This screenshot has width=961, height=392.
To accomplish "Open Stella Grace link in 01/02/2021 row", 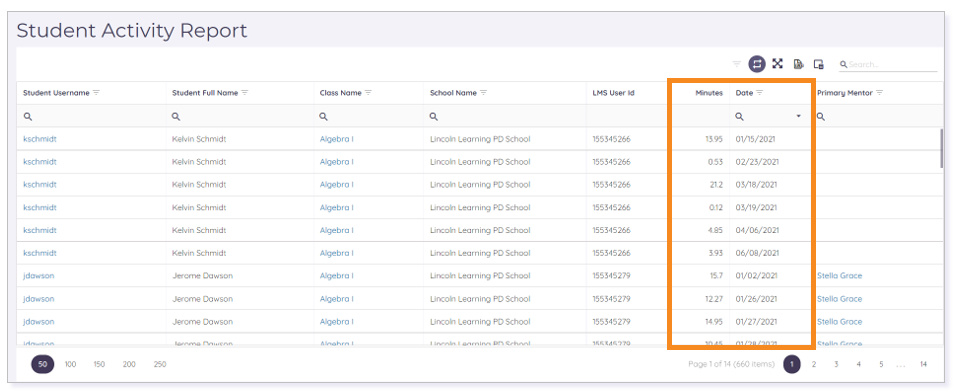I will point(839,276).
